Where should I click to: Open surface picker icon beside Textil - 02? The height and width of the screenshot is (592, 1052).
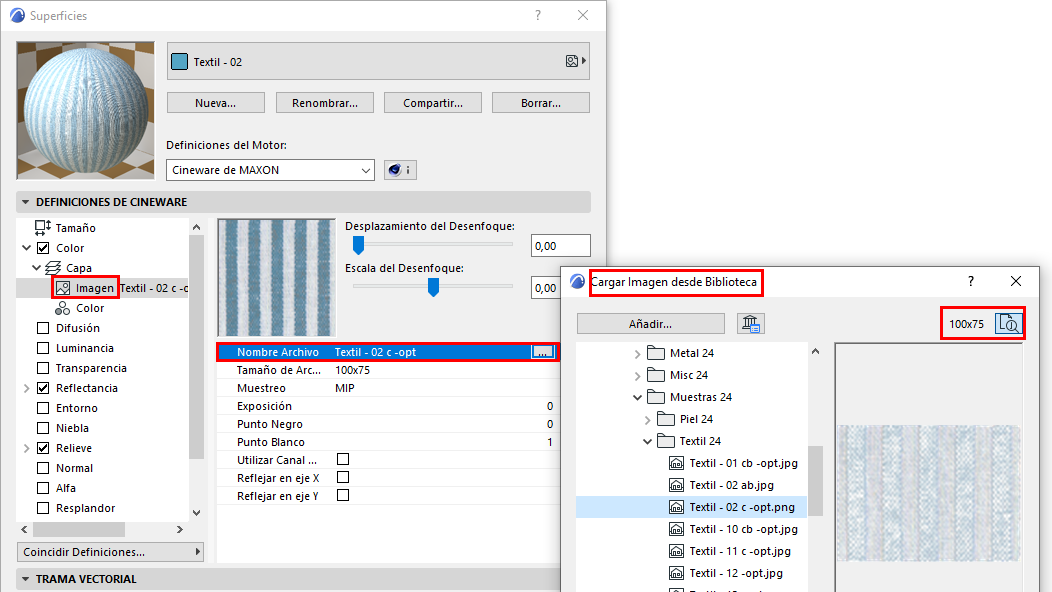pos(576,61)
